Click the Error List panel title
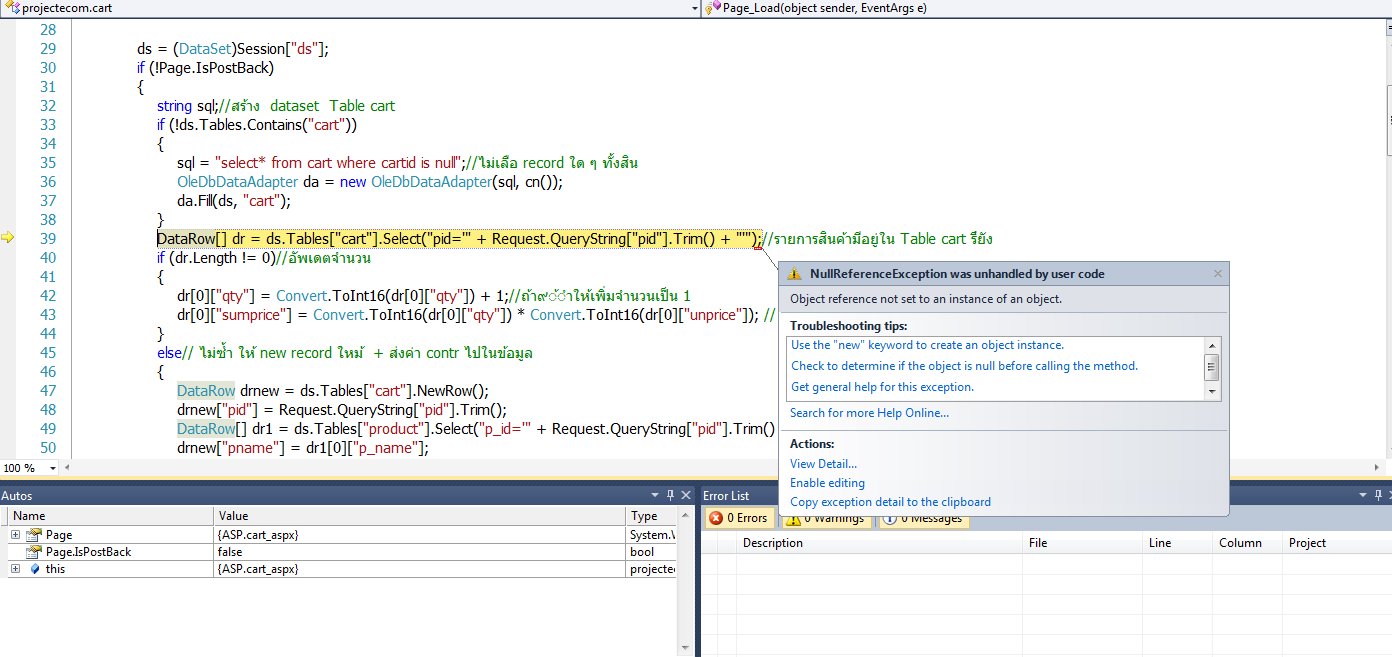 click(726, 495)
